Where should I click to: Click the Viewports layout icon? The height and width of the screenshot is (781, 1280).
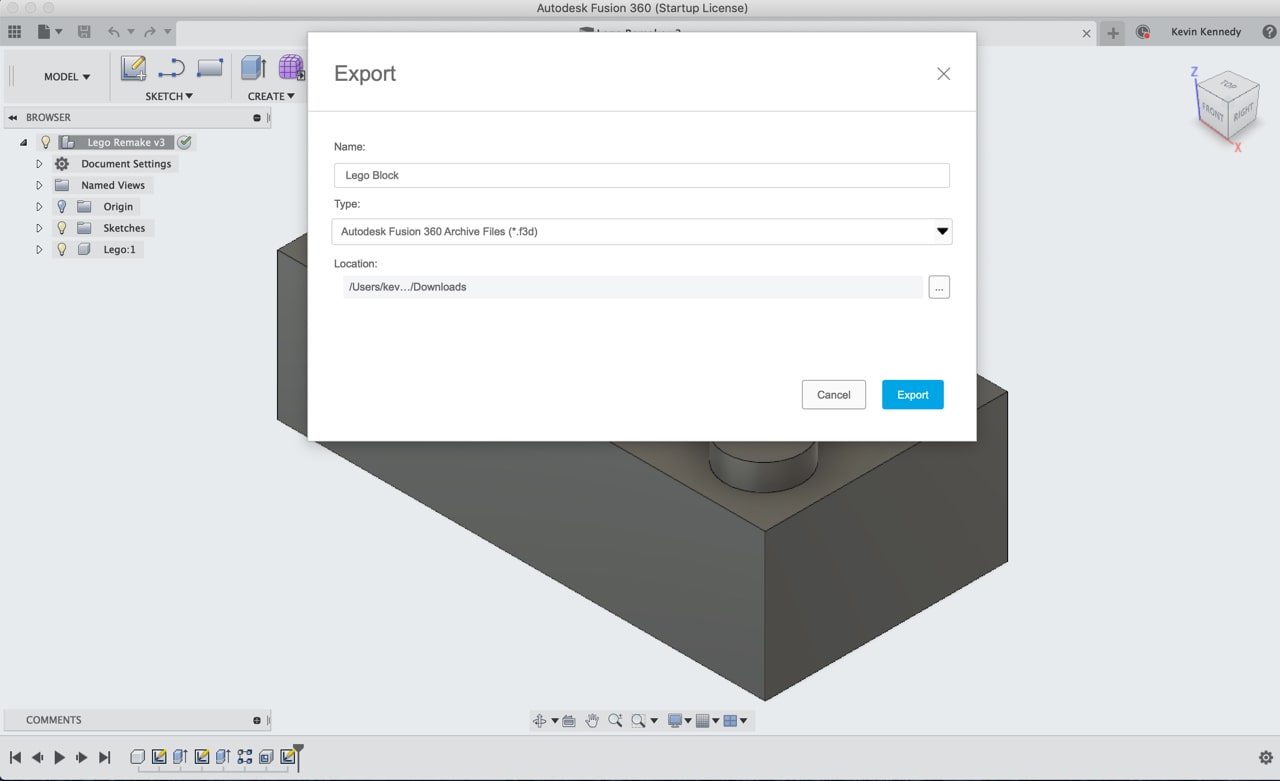(x=730, y=720)
